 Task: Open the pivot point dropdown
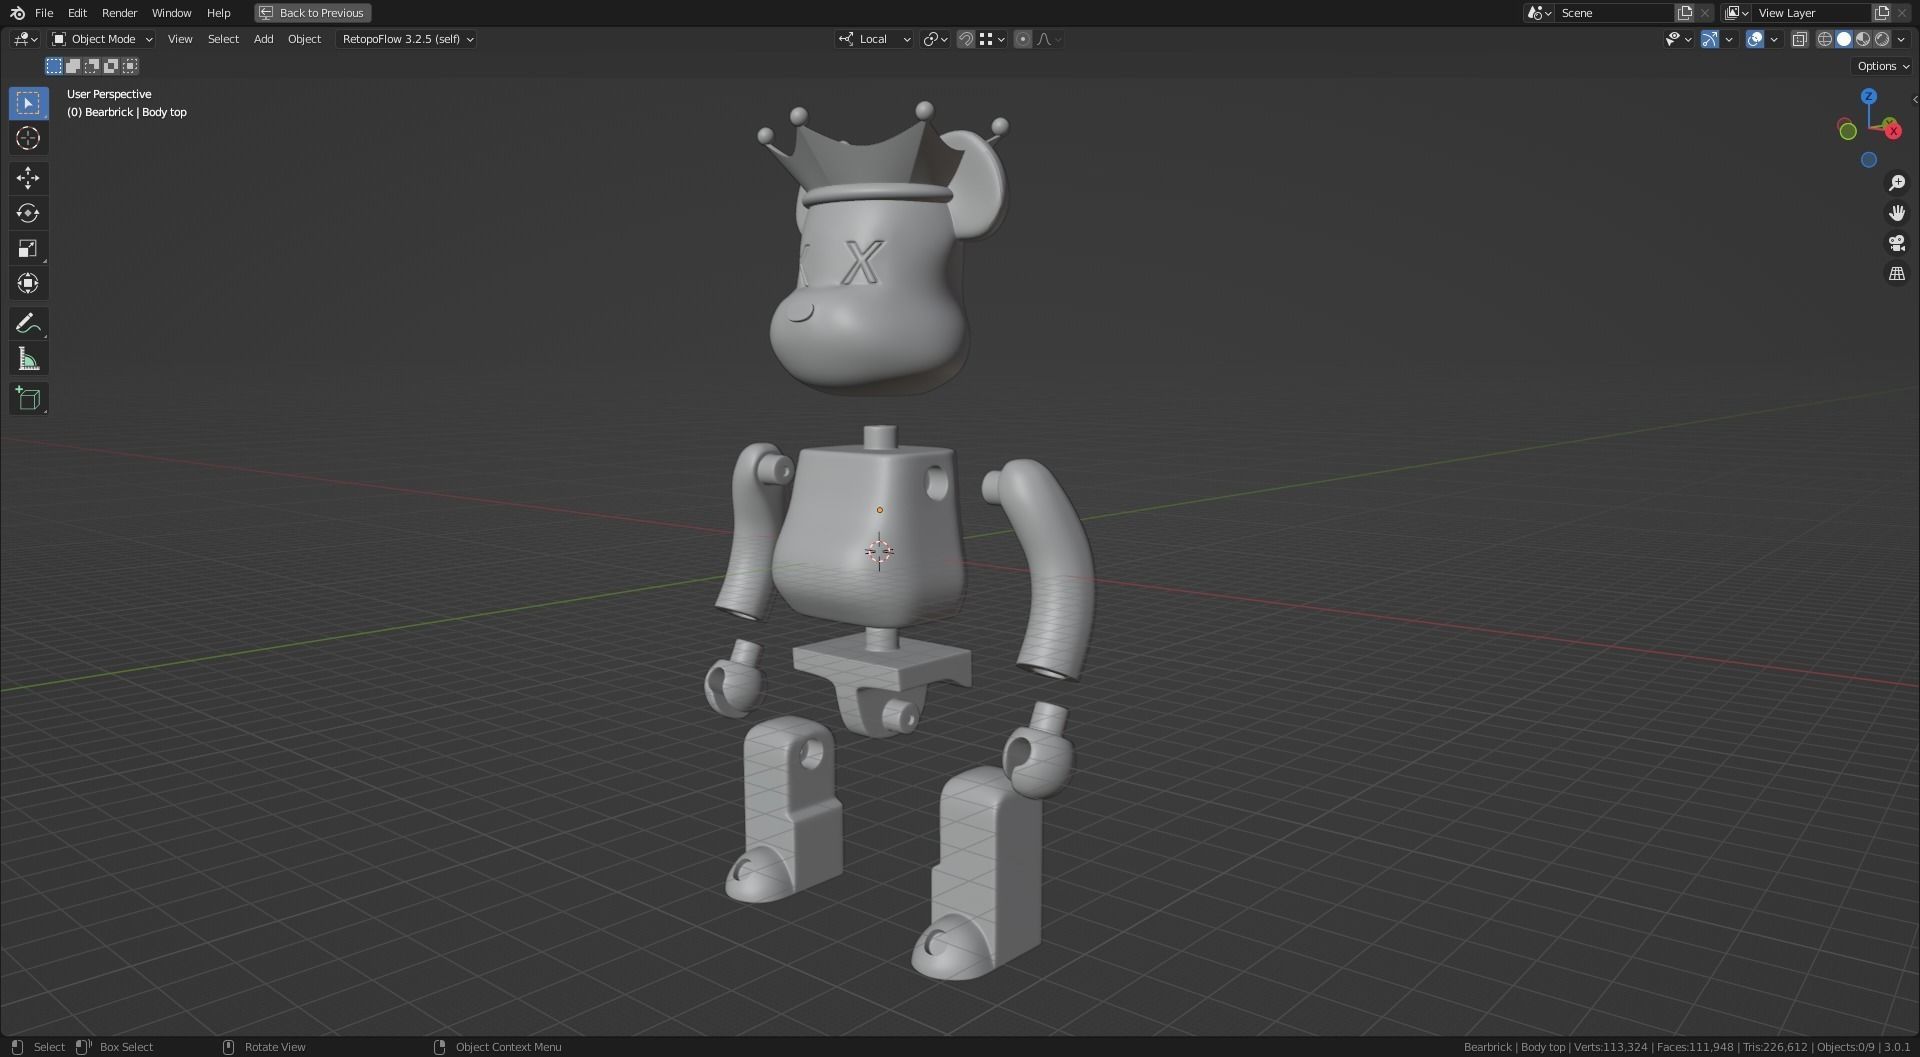tap(935, 39)
